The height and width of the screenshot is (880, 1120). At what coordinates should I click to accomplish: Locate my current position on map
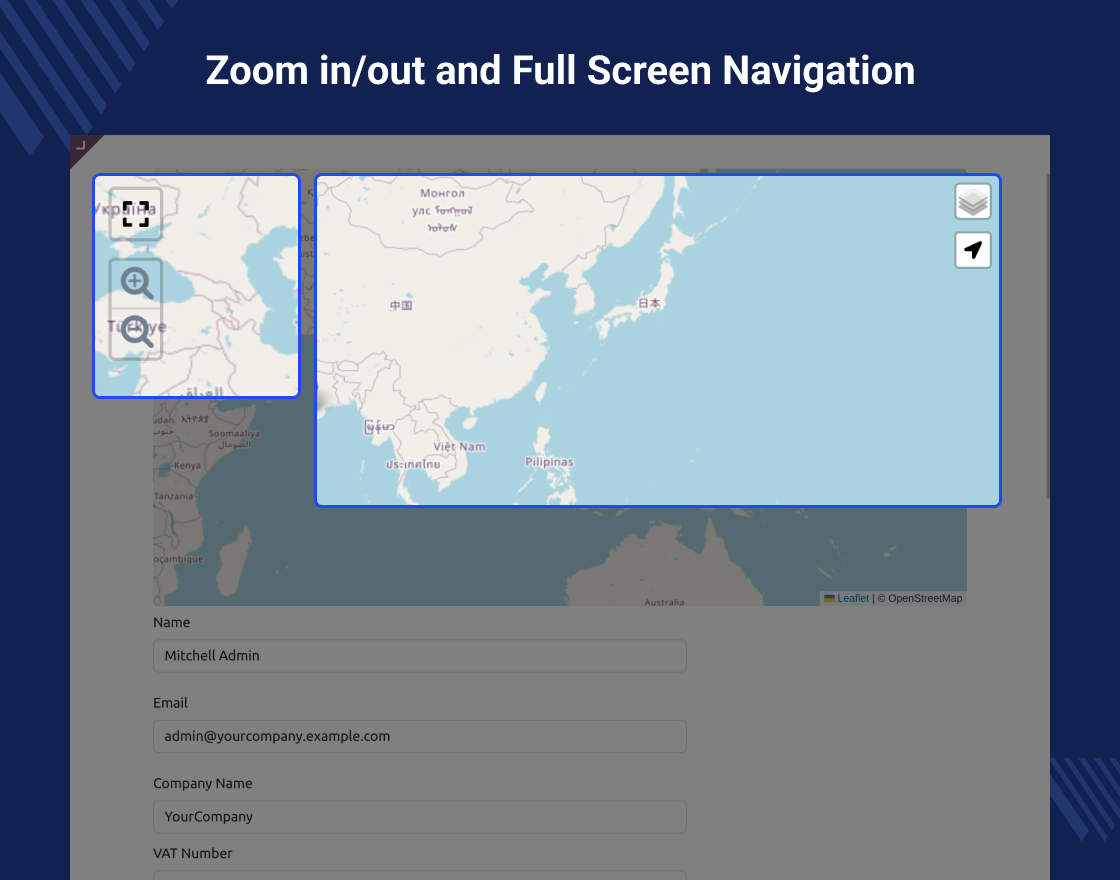point(973,250)
